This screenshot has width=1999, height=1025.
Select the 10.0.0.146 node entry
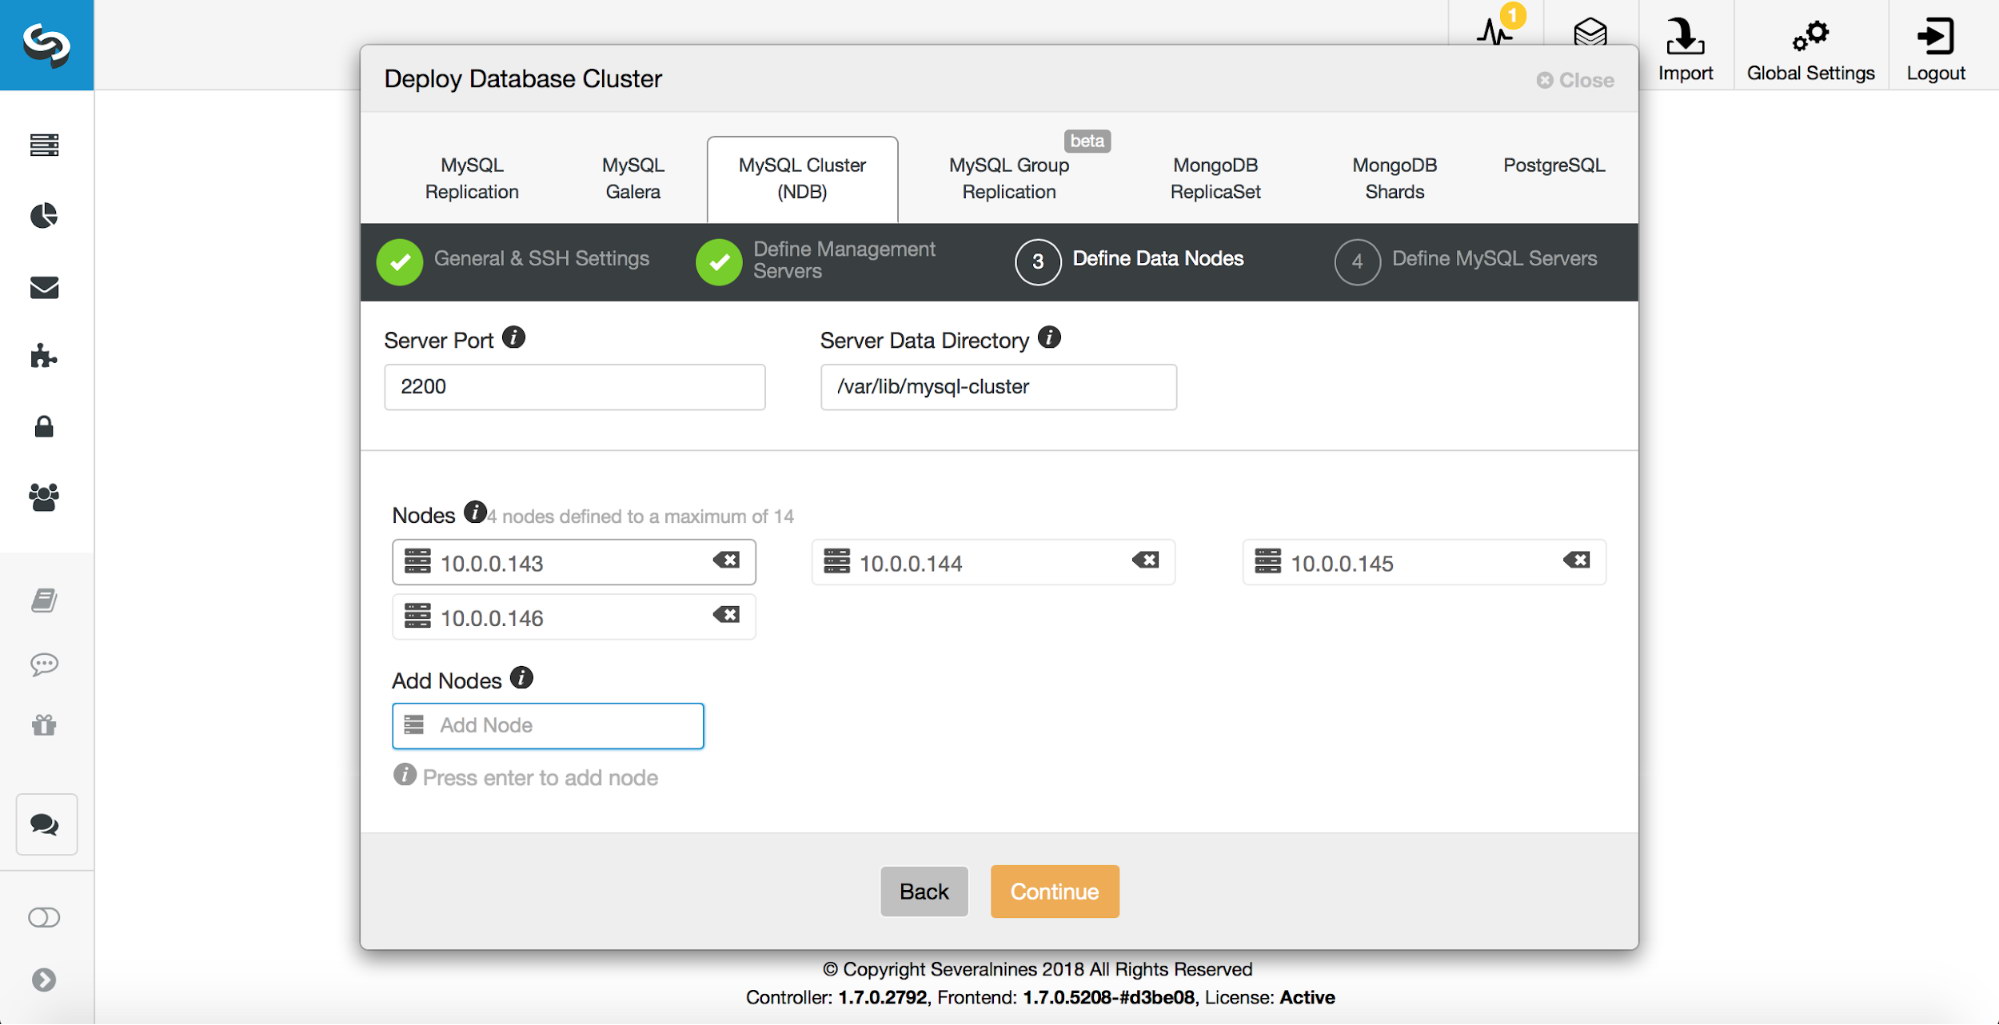[x=574, y=617]
